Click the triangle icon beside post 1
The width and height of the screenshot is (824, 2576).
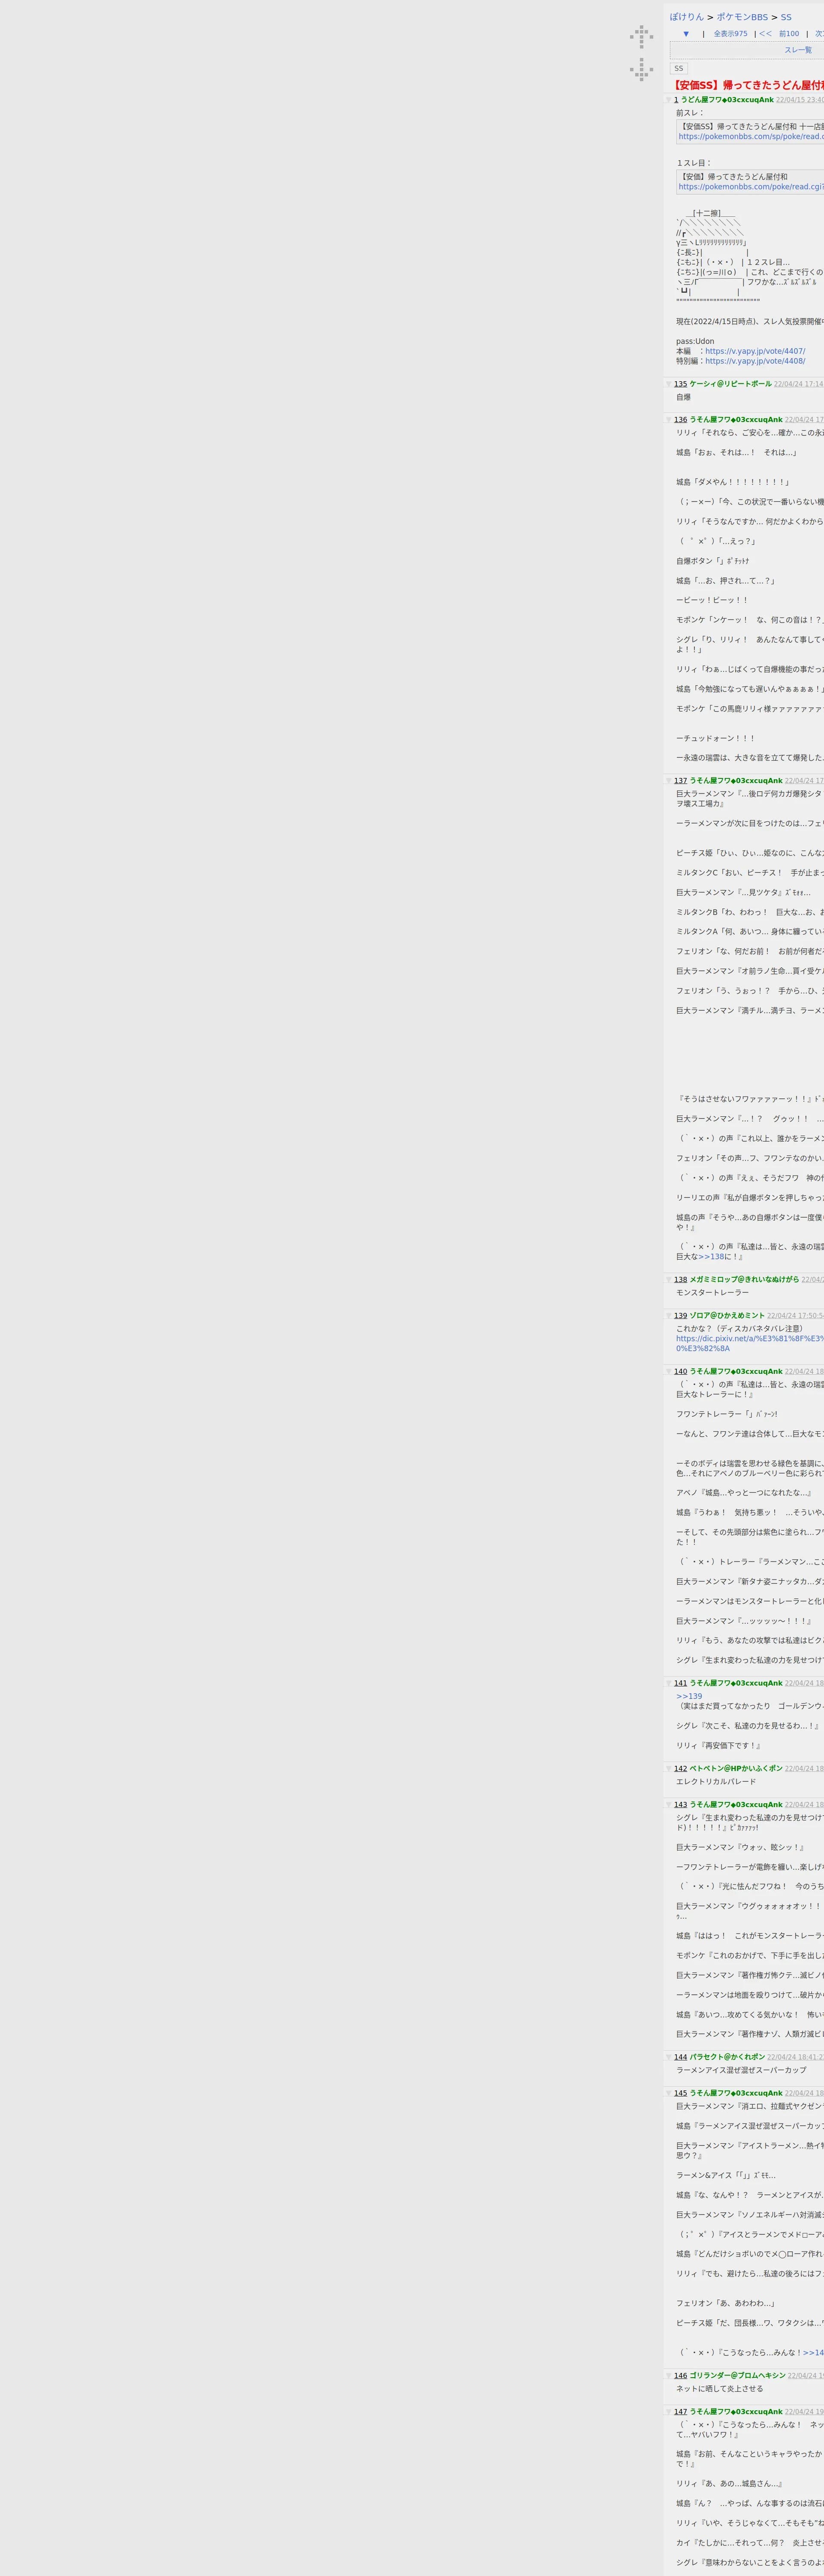669,100
